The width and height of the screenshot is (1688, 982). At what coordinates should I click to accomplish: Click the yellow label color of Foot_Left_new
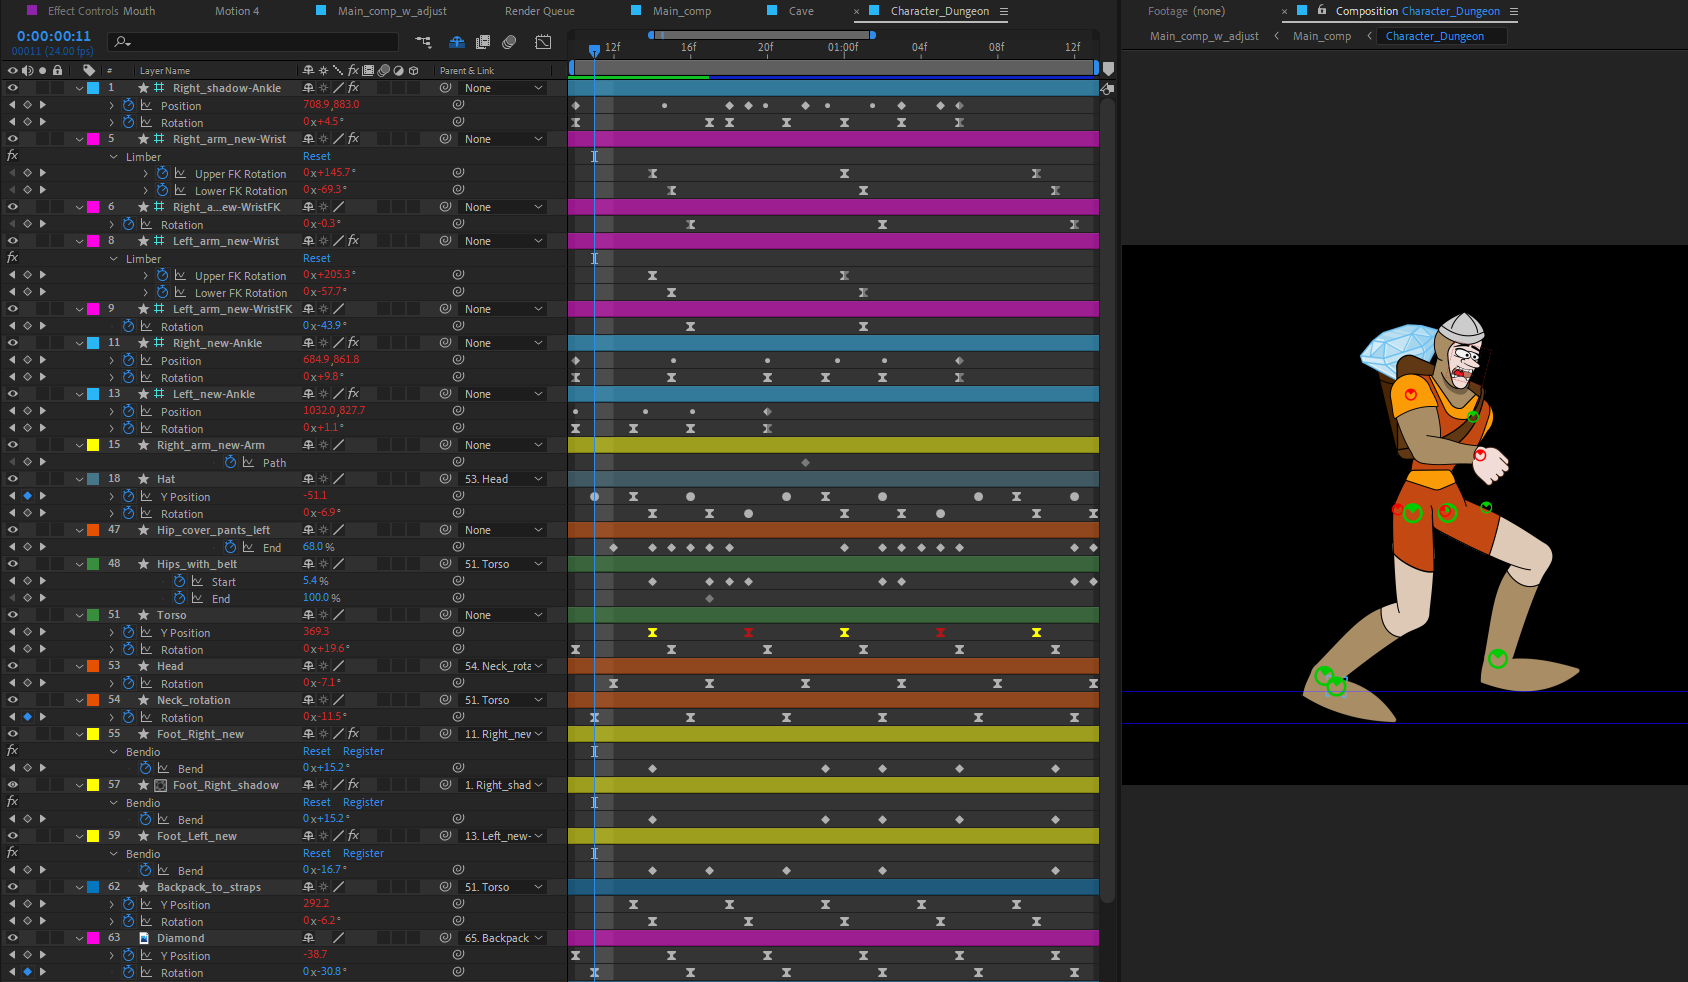click(93, 836)
